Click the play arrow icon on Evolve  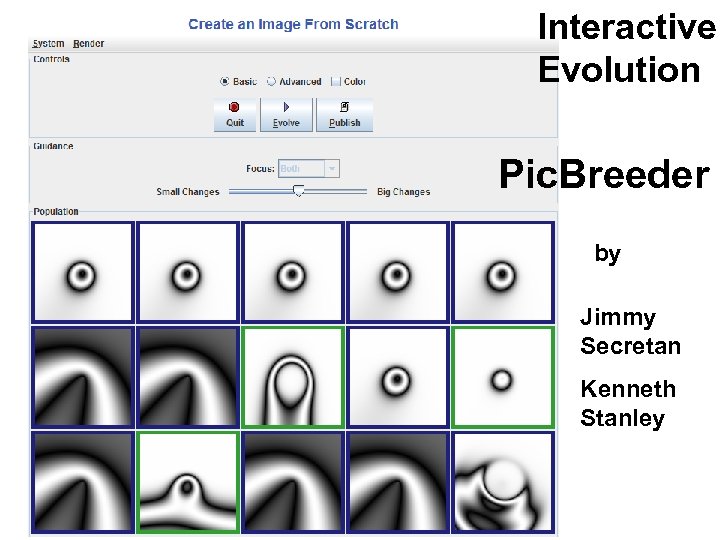click(286, 107)
